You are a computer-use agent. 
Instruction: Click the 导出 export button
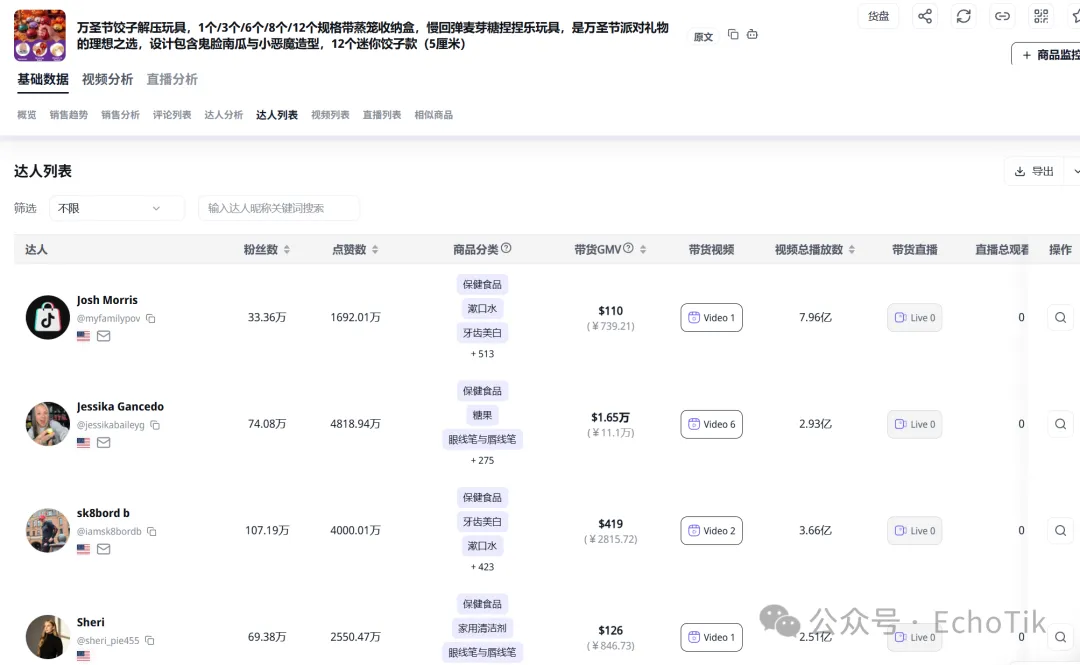(x=1035, y=172)
